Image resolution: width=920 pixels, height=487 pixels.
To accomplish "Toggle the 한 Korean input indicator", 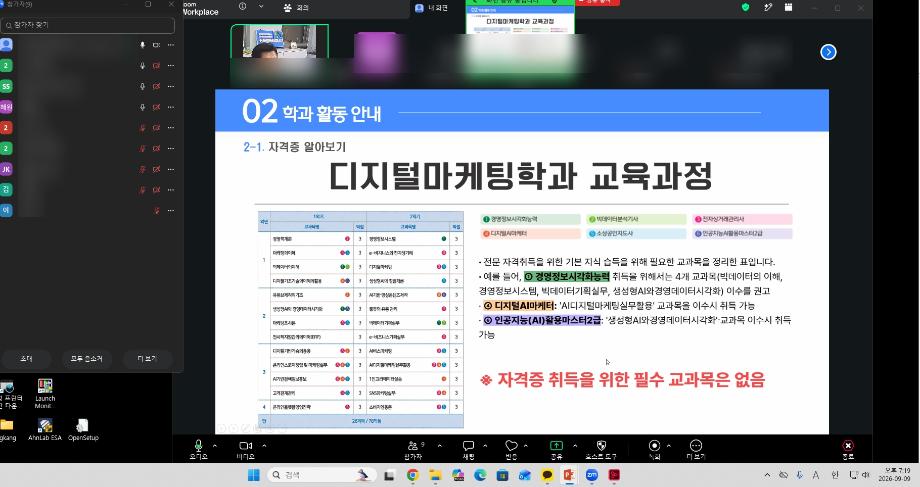I will [834, 475].
